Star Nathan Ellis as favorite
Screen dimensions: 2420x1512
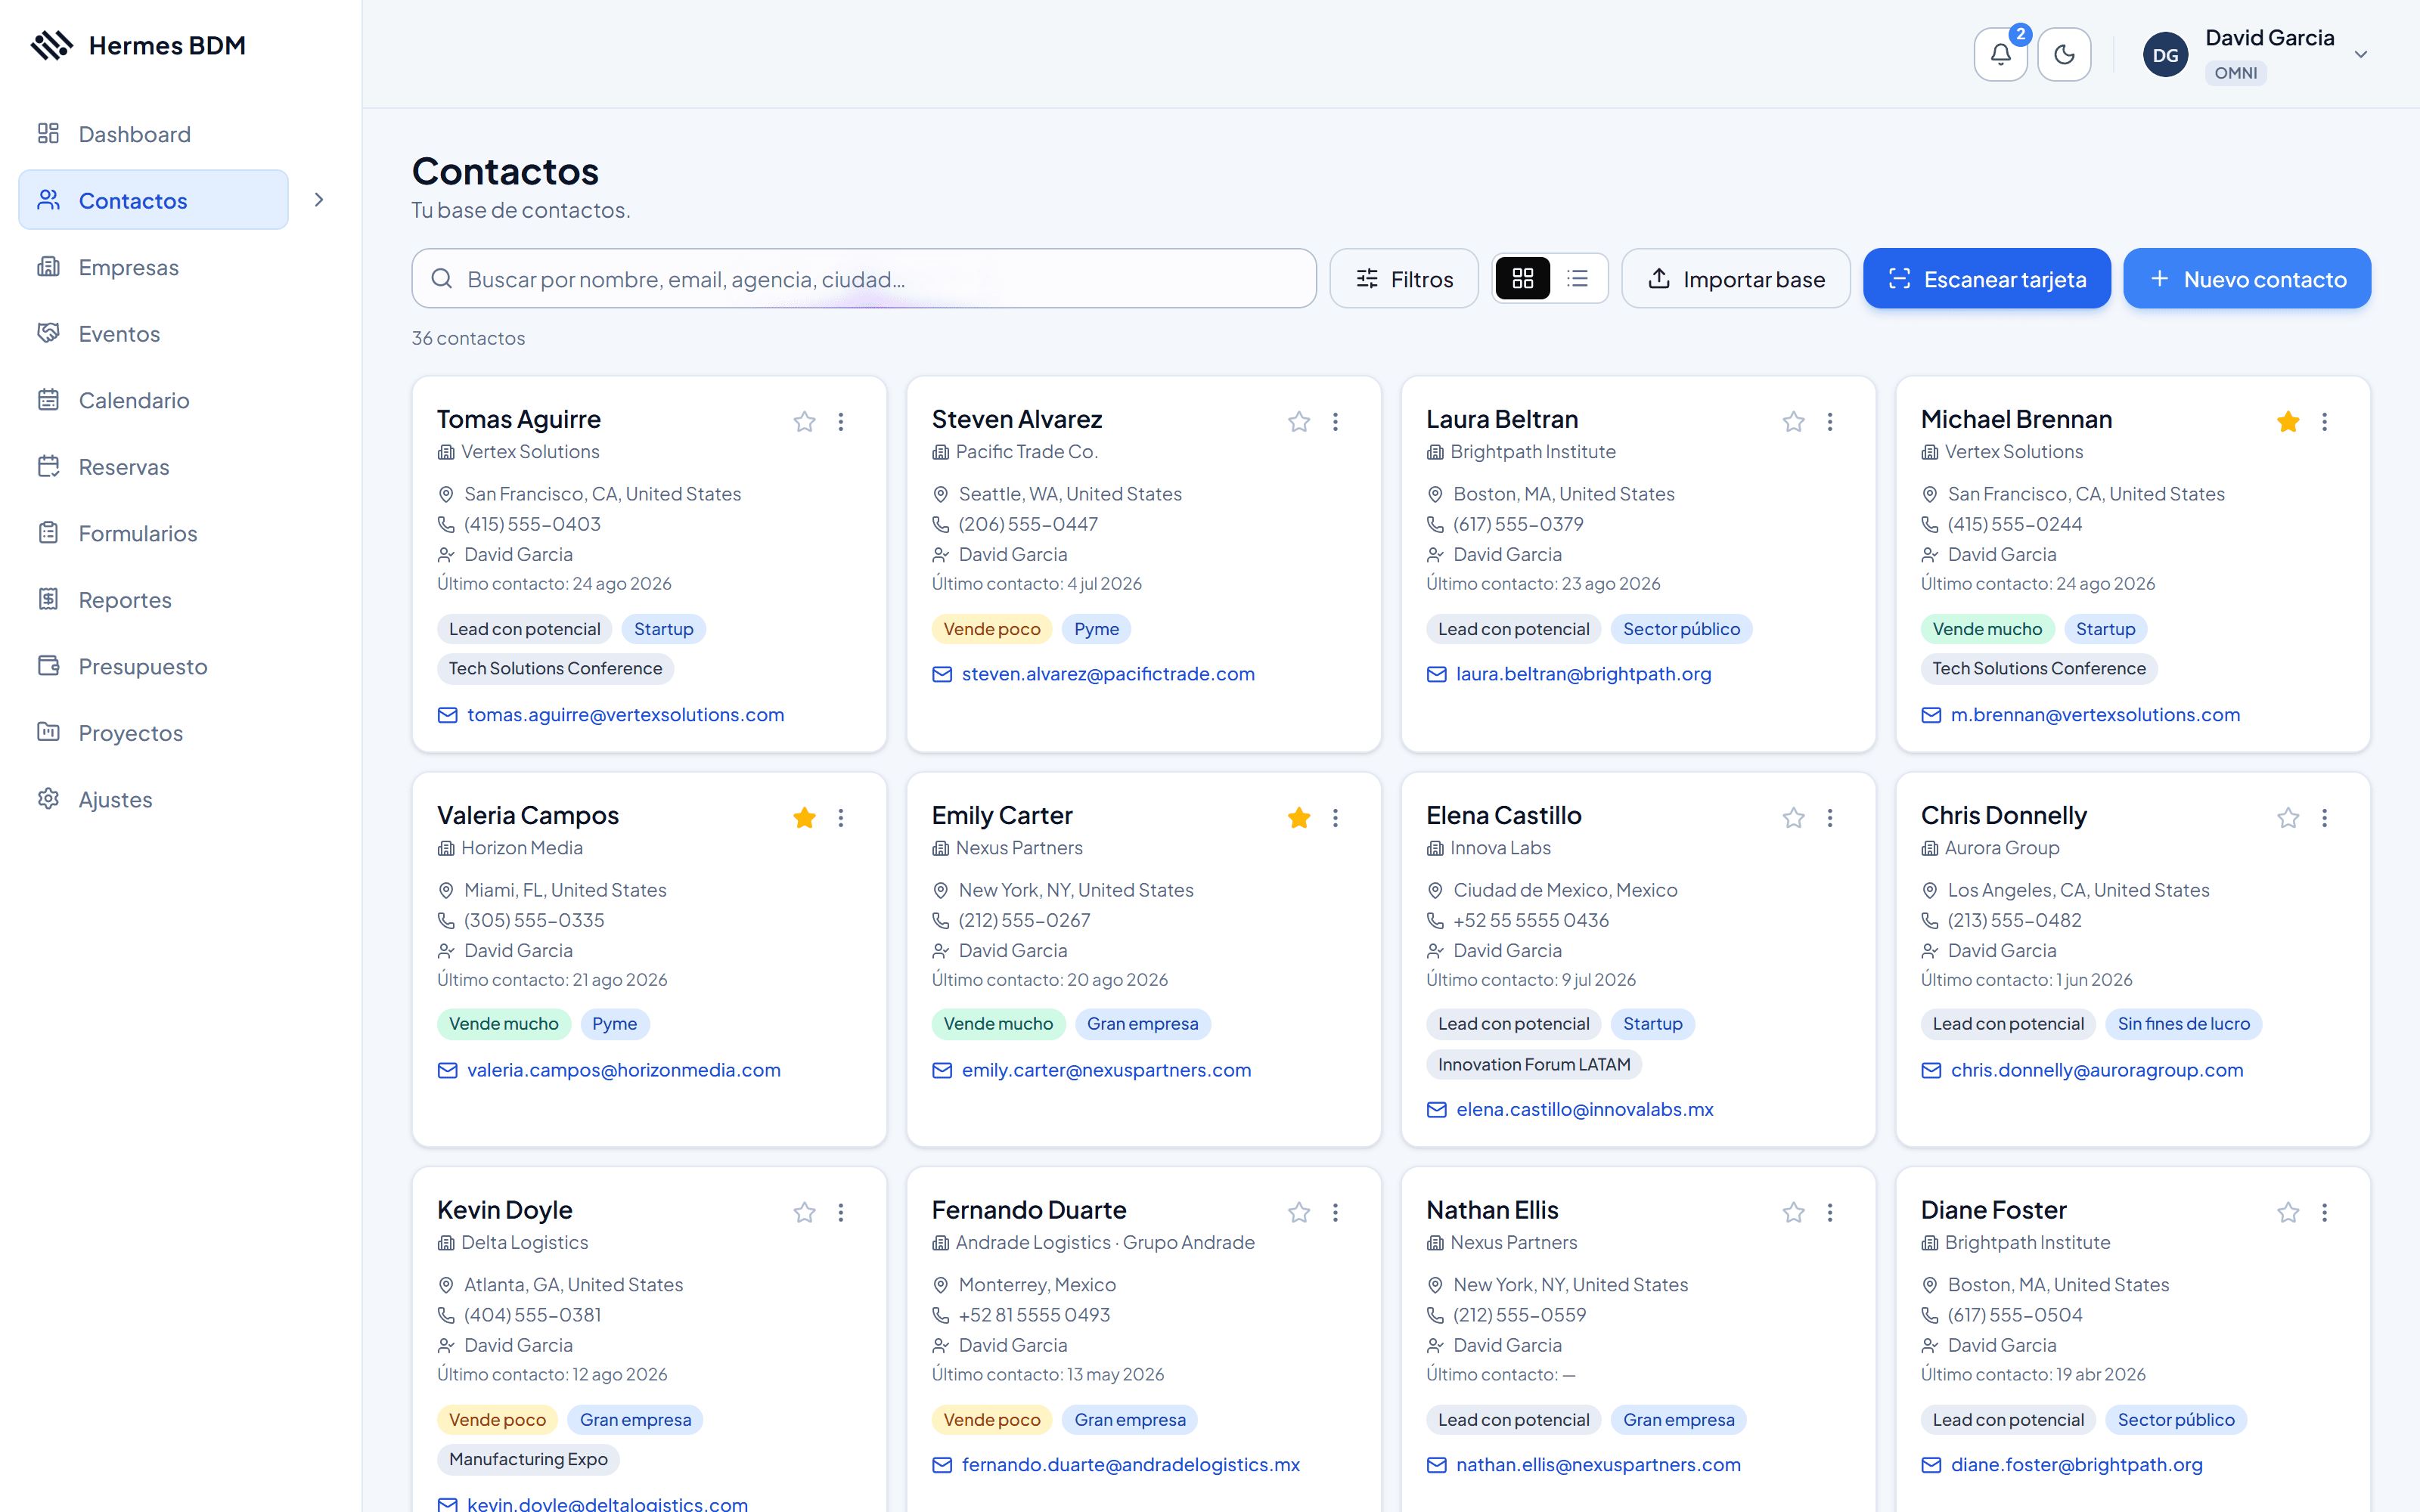pyautogui.click(x=1793, y=1212)
